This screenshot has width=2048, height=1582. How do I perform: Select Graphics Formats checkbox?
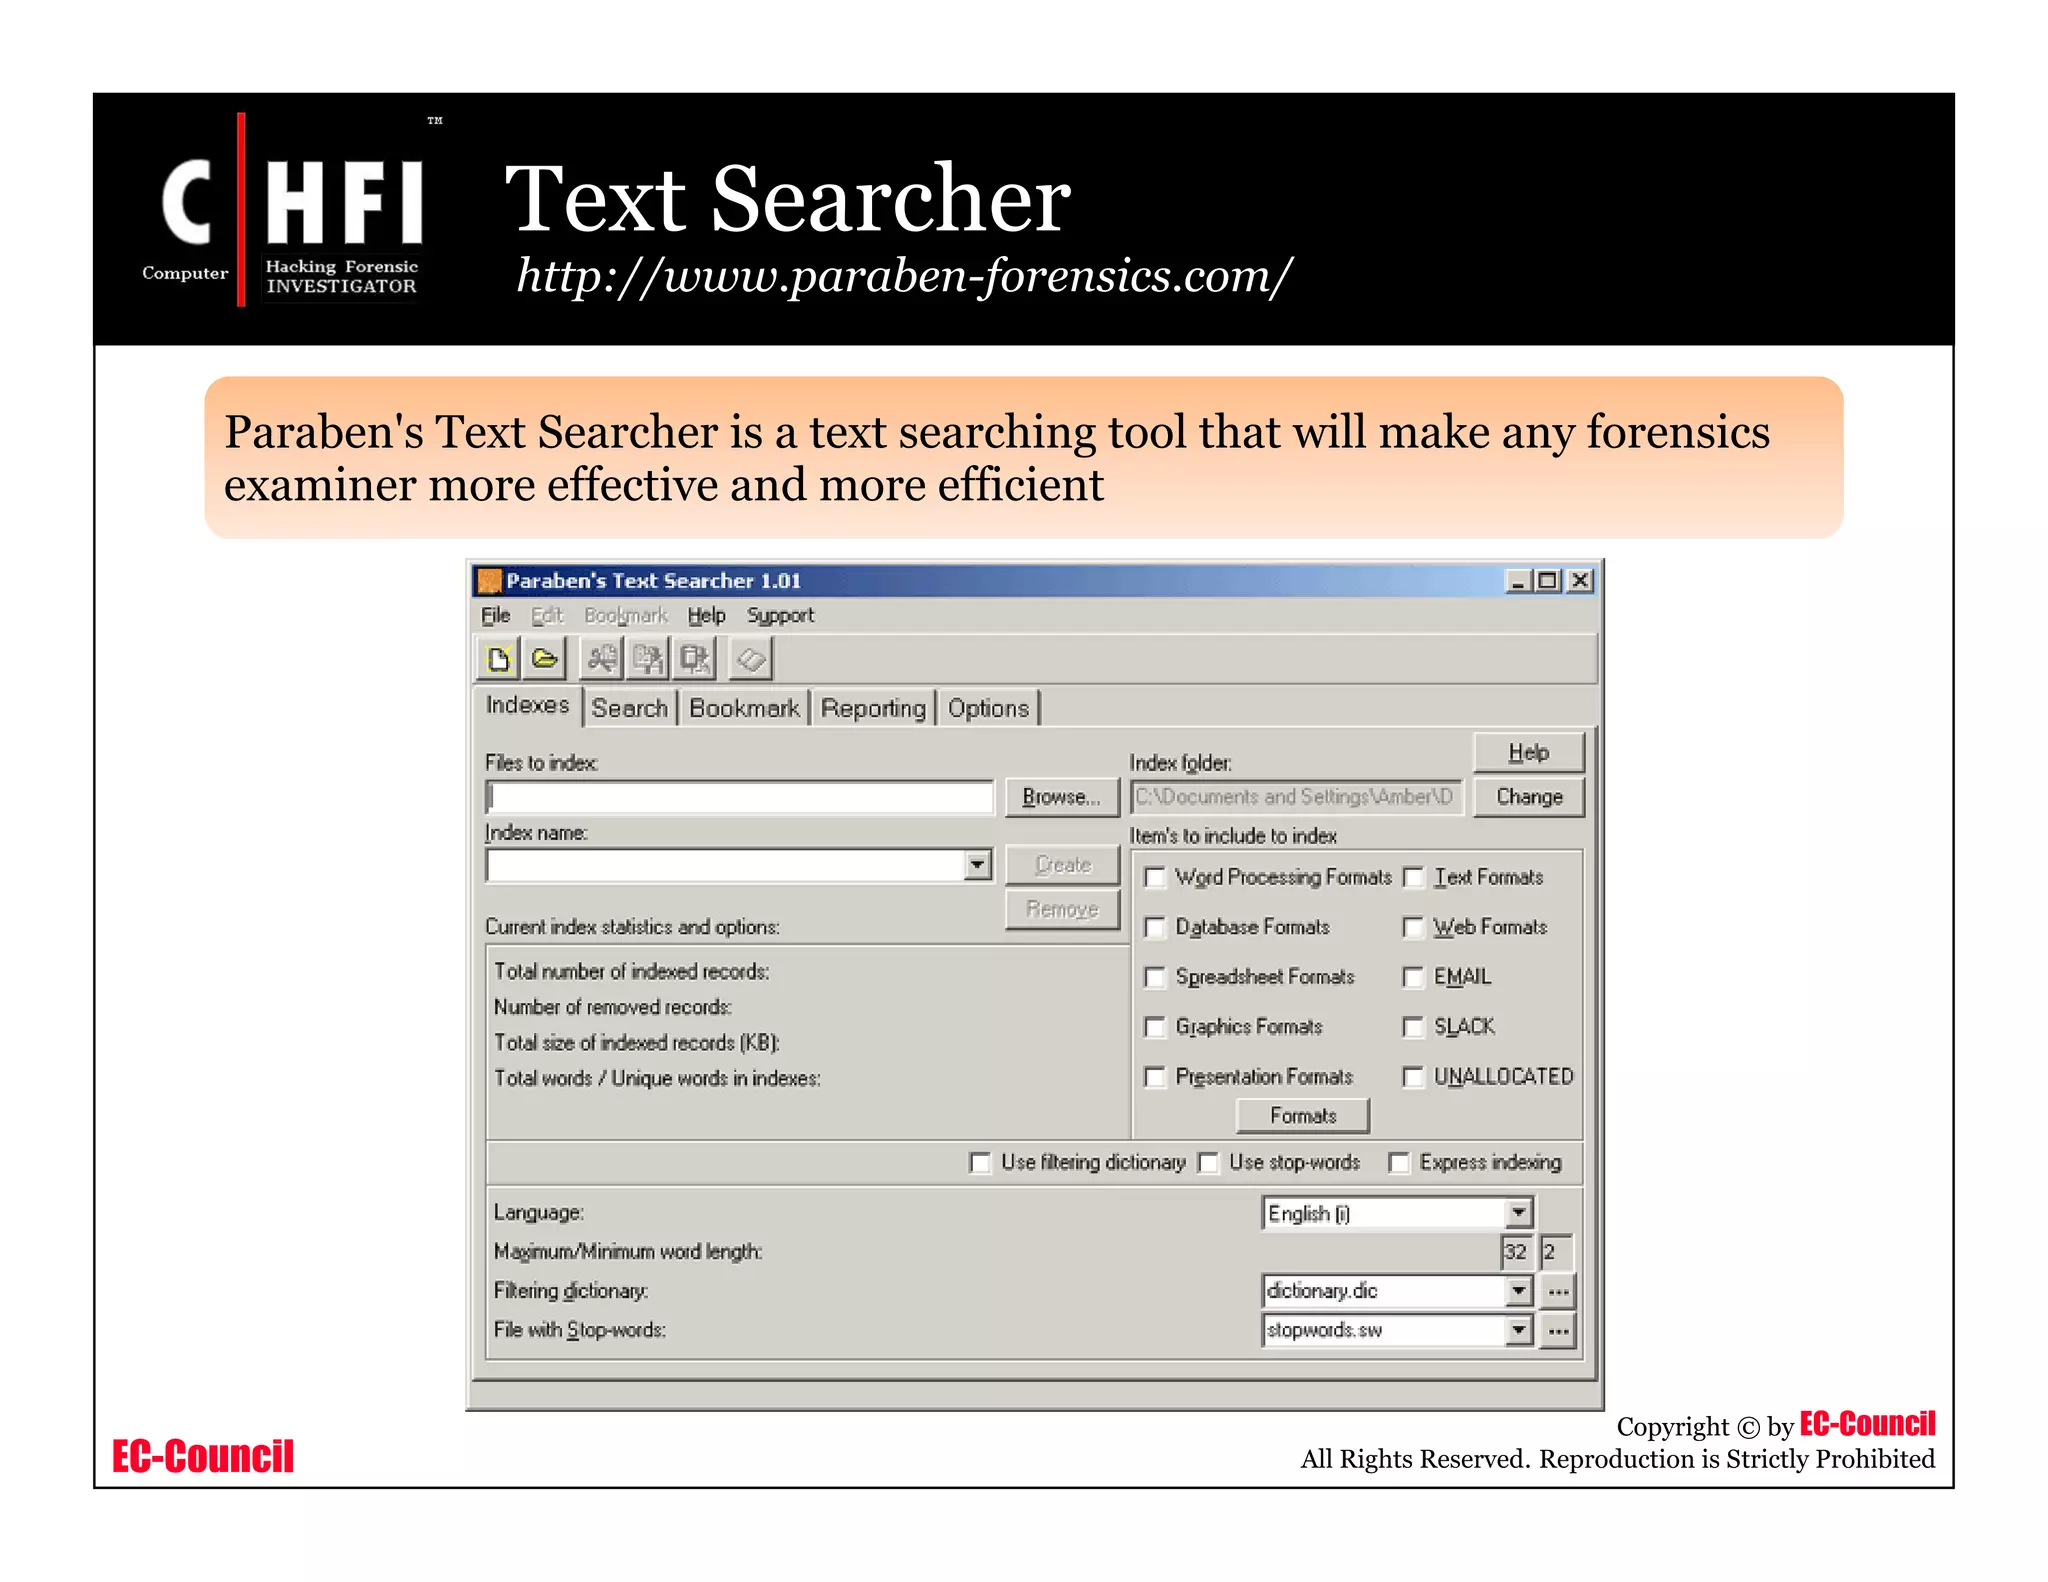[x=1156, y=1027]
